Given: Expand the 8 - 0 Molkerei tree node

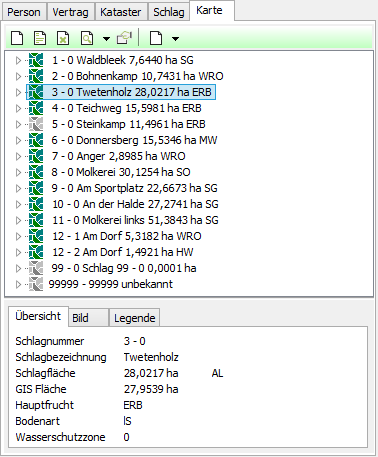Looking at the screenshot, I should 18,172.
